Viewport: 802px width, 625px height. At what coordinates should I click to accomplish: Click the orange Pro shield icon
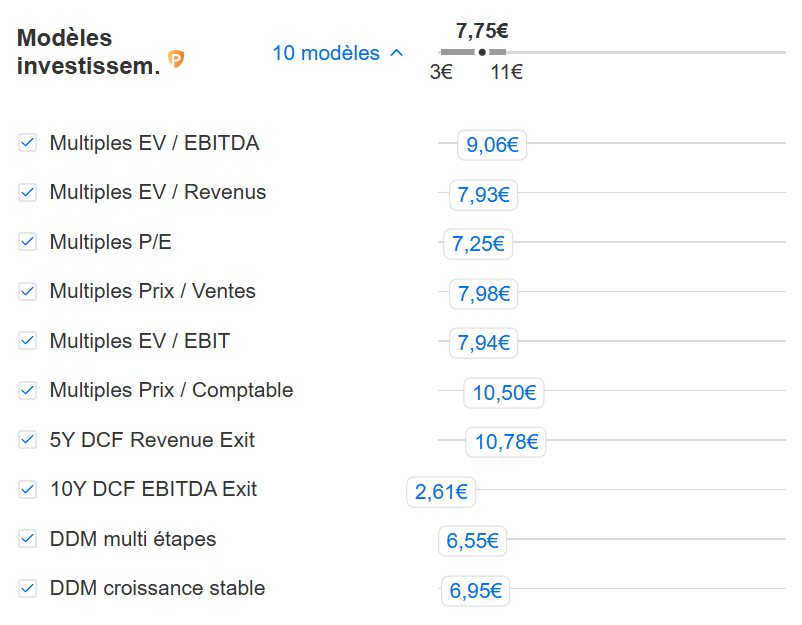pyautogui.click(x=176, y=60)
